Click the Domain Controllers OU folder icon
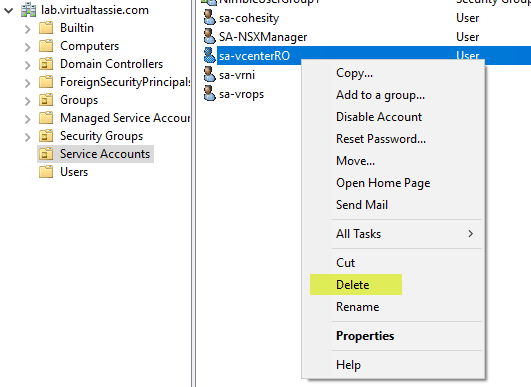 pyautogui.click(x=46, y=64)
